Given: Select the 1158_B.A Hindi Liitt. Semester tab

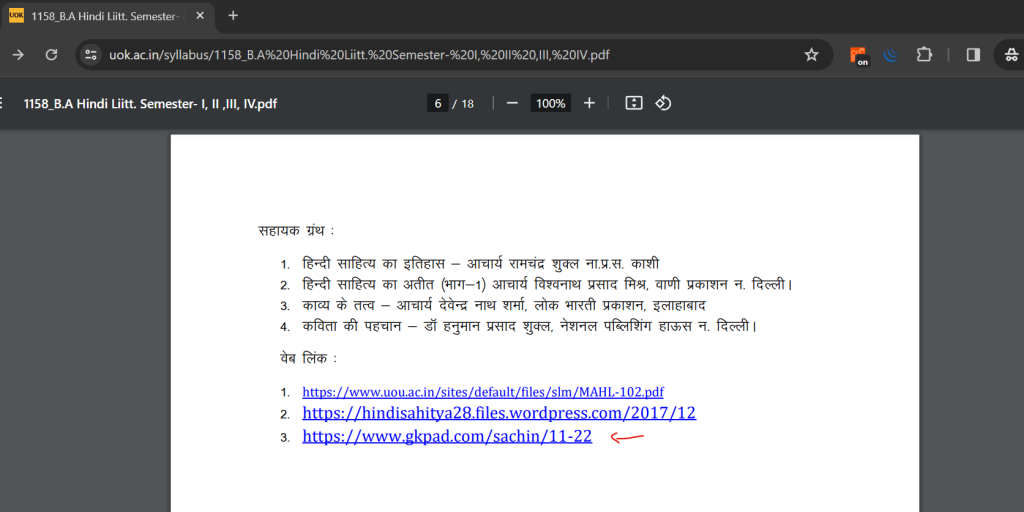Looking at the screenshot, I should [107, 16].
